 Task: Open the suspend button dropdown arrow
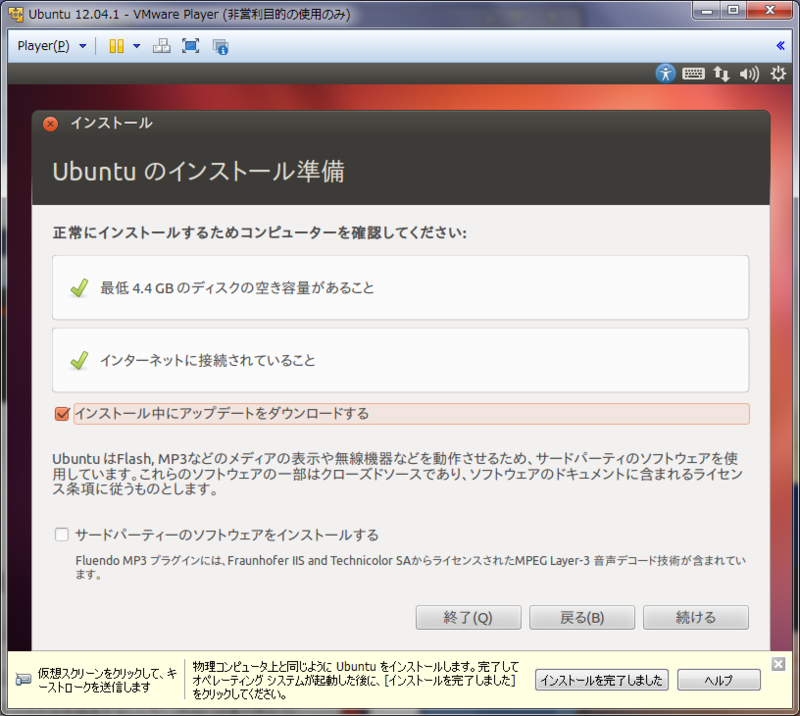(136, 45)
